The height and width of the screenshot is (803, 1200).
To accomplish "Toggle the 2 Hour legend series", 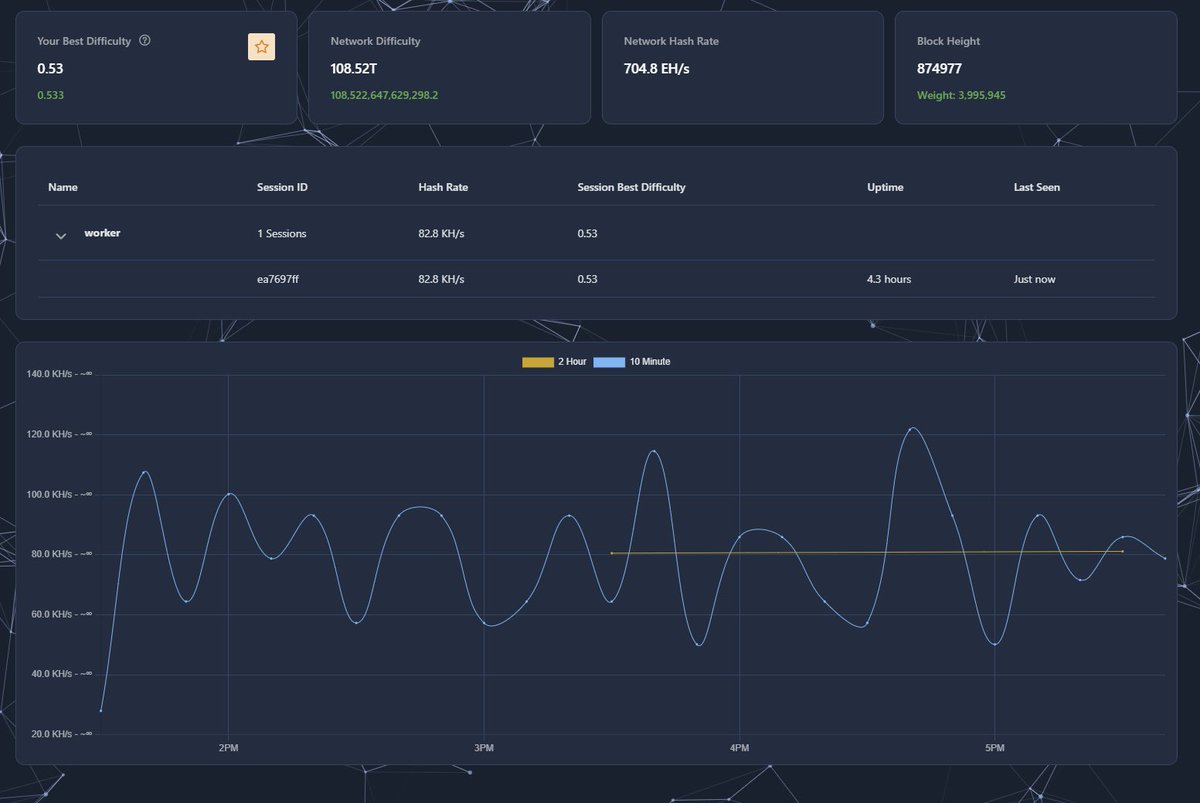I will click(554, 362).
